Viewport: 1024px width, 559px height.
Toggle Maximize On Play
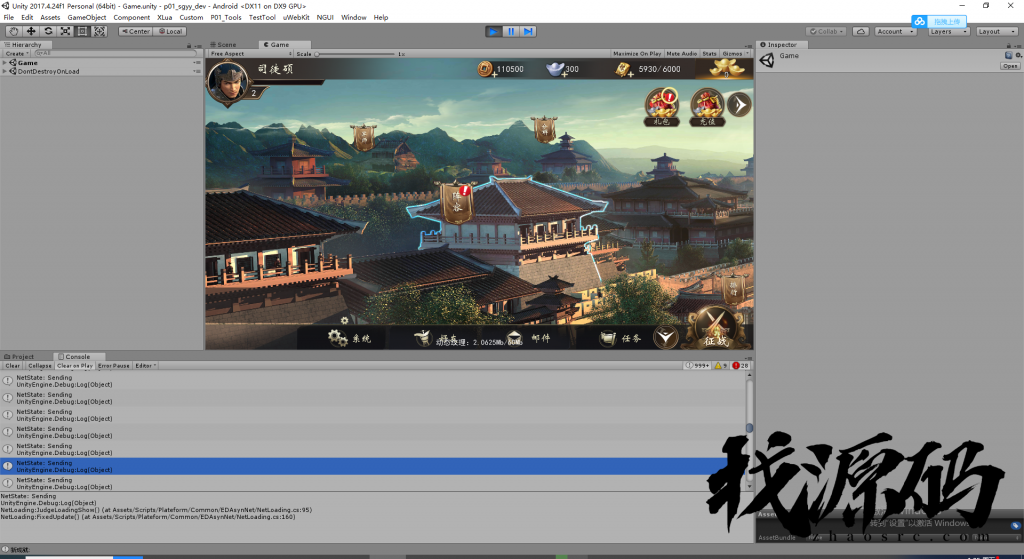click(x=637, y=54)
